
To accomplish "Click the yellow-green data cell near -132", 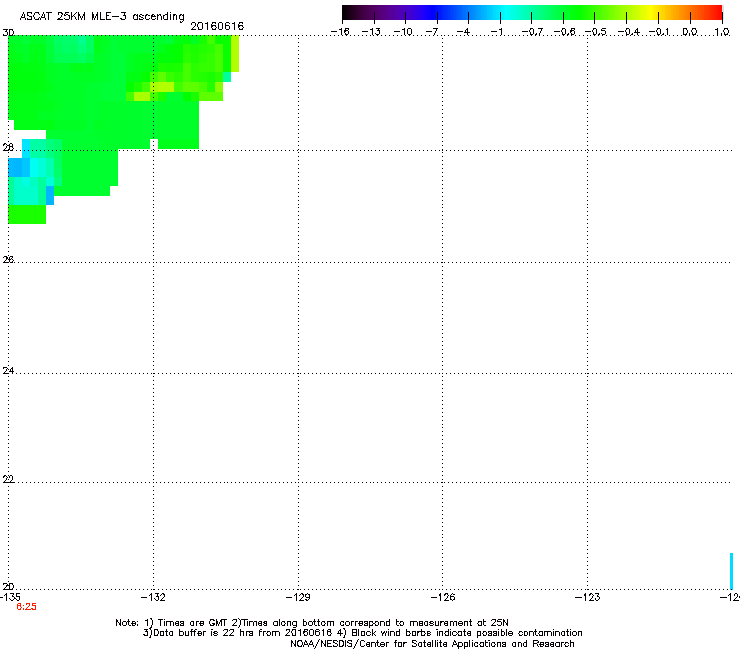I will [x=162, y=87].
